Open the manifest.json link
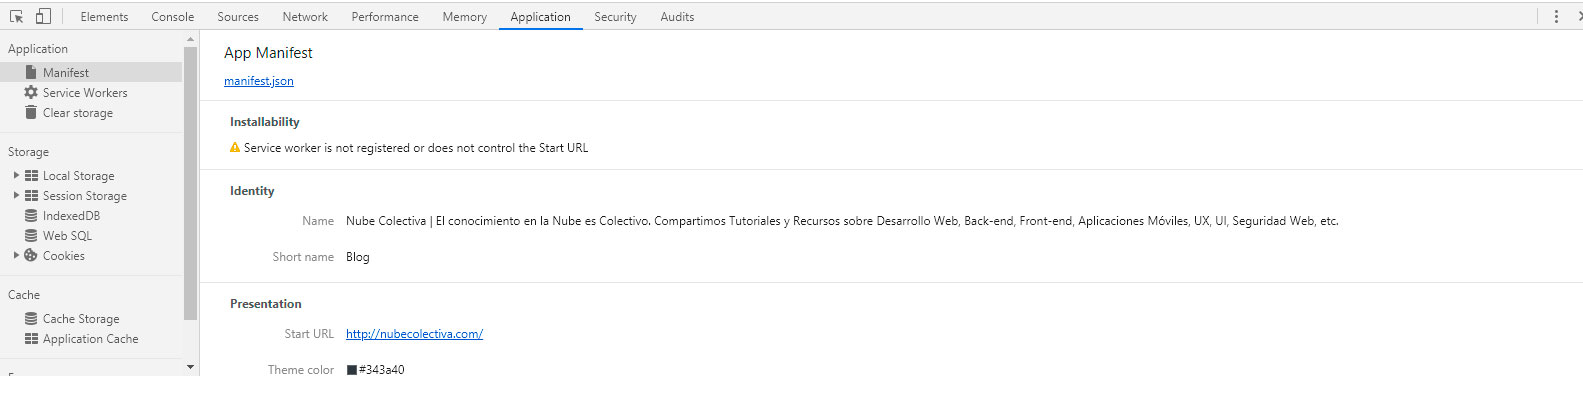 click(x=259, y=81)
